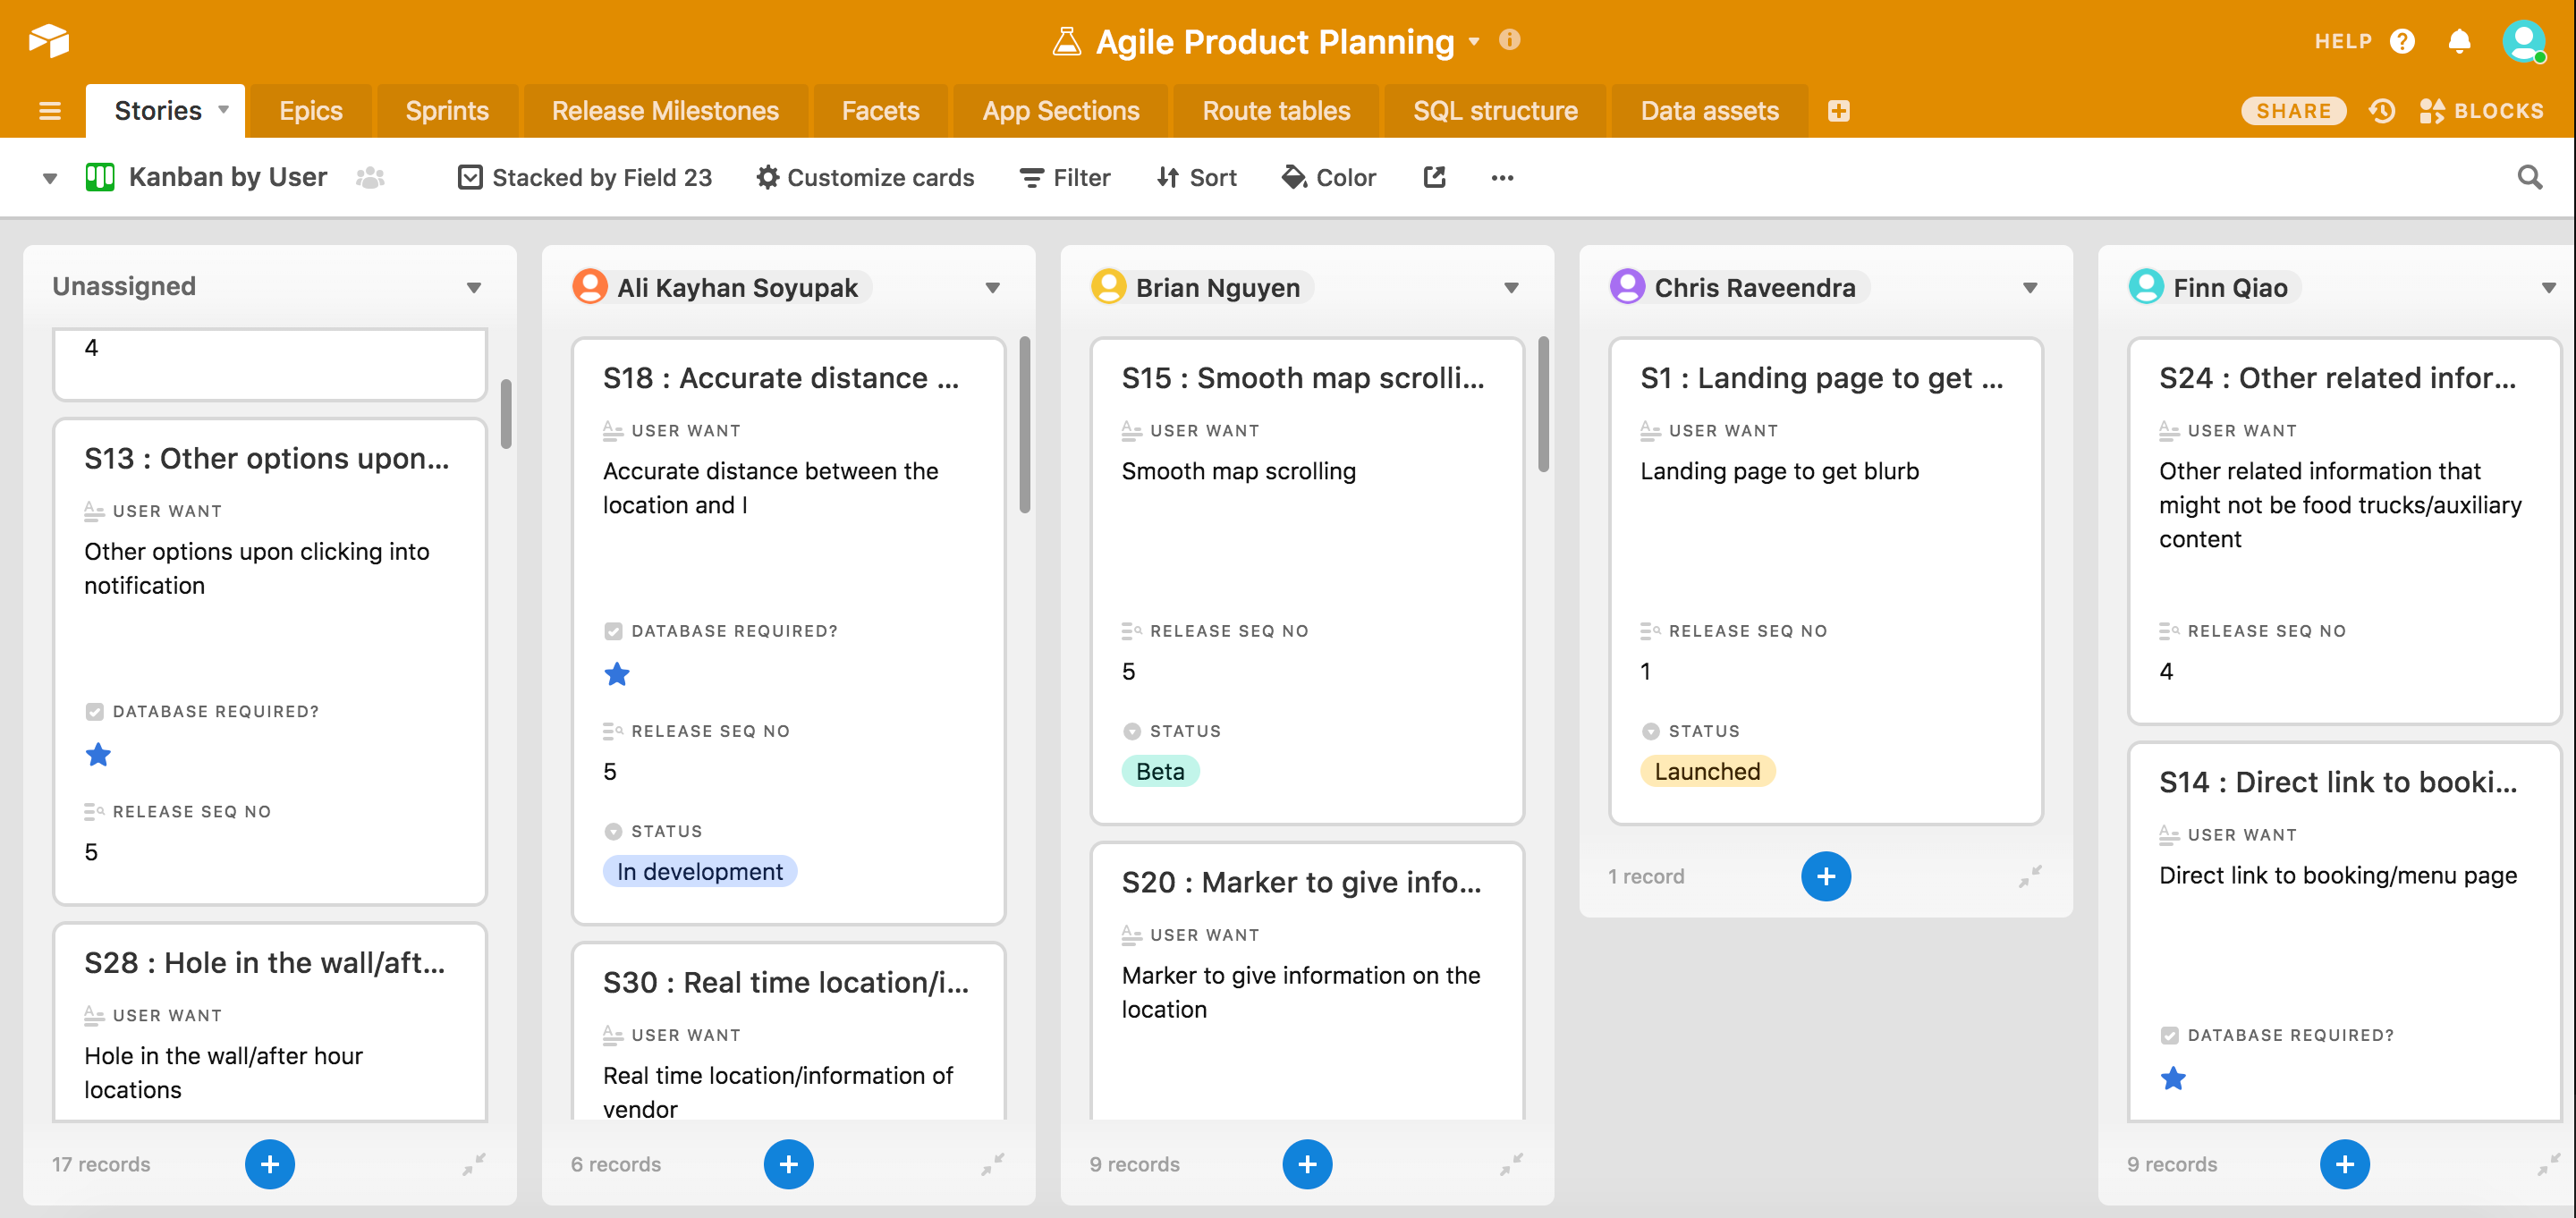The image size is (2576, 1218).
Task: Switch to the Sprints tab
Action: (446, 111)
